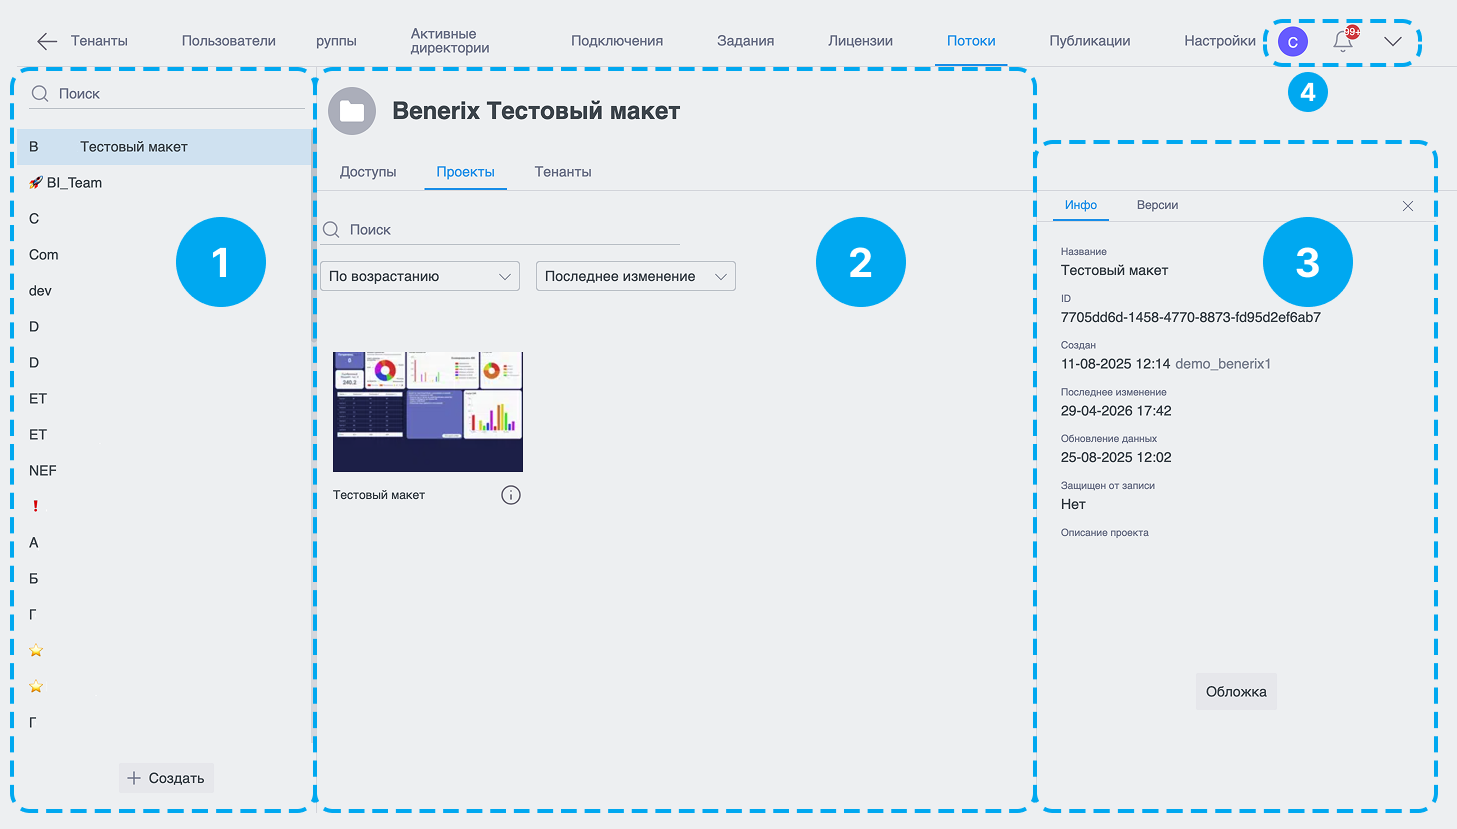Open the Пользователи section
The image size is (1457, 829).
(x=229, y=41)
